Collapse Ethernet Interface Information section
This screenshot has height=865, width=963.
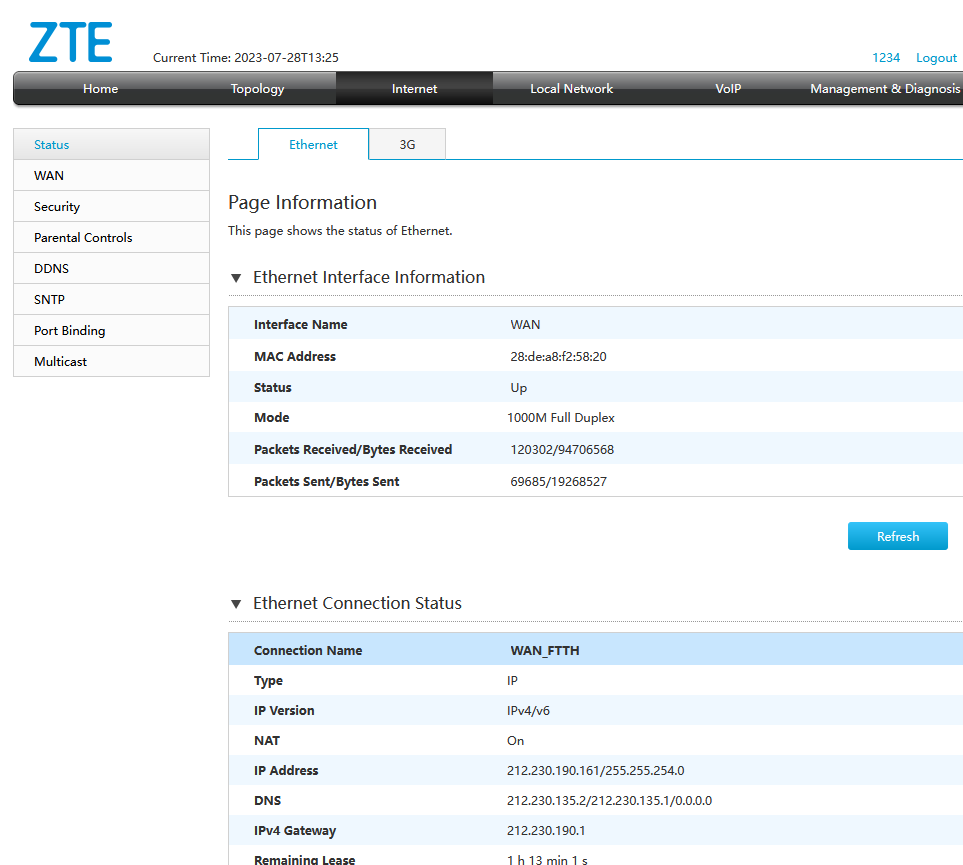click(x=237, y=278)
